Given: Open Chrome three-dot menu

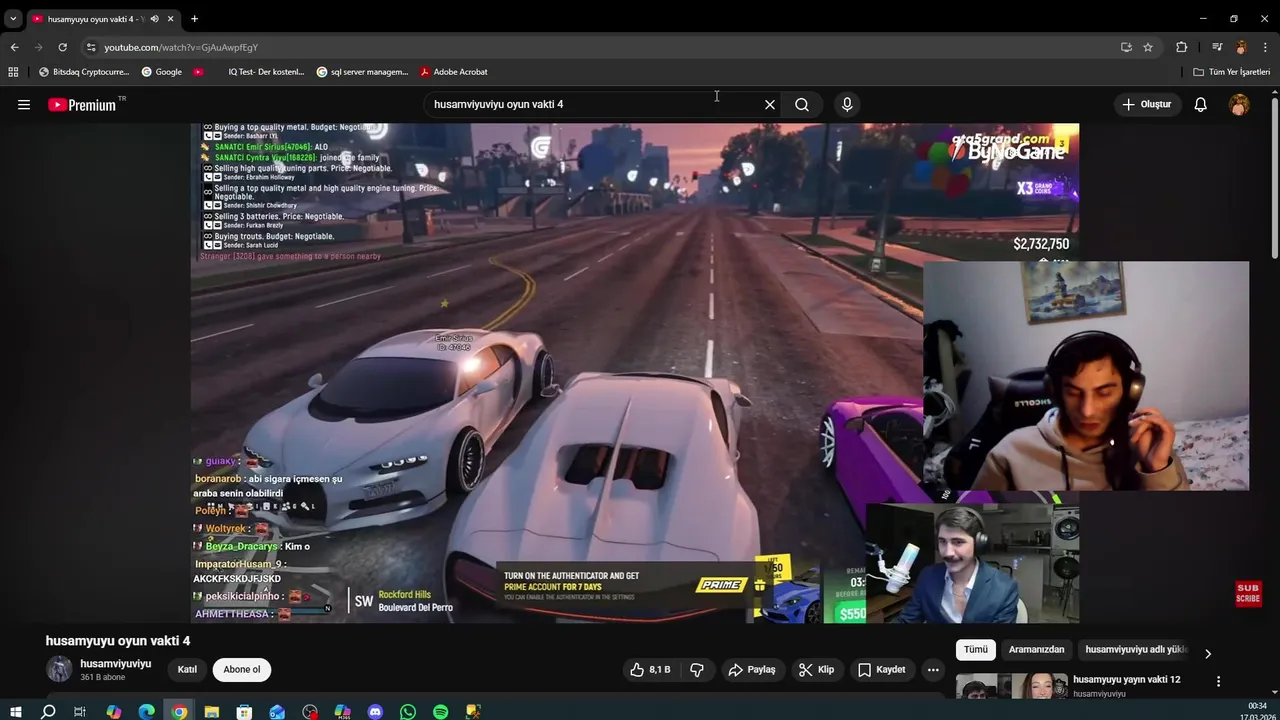Looking at the screenshot, I should (x=1263, y=47).
